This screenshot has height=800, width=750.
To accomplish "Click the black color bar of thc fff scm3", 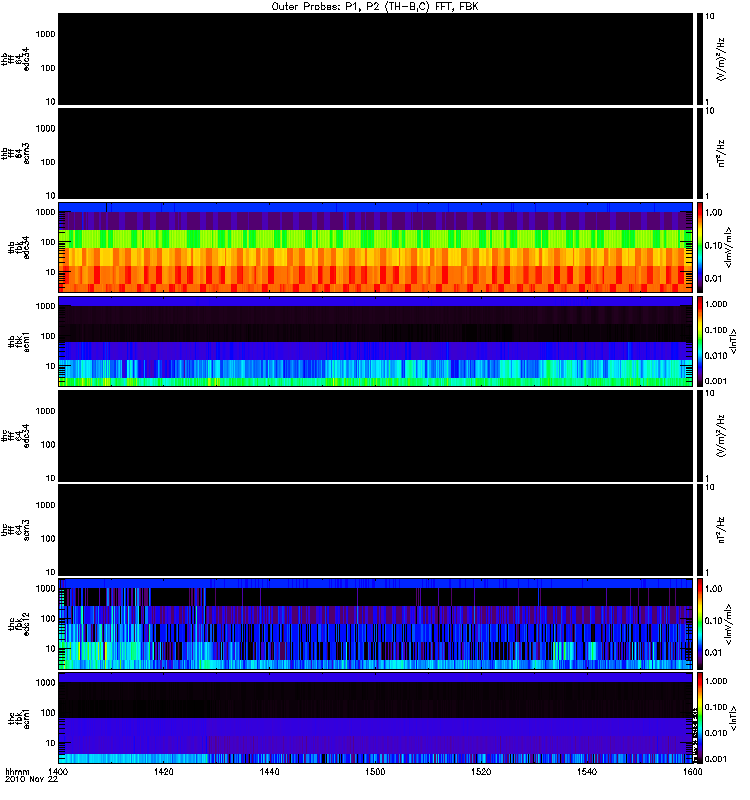I will 700,530.
